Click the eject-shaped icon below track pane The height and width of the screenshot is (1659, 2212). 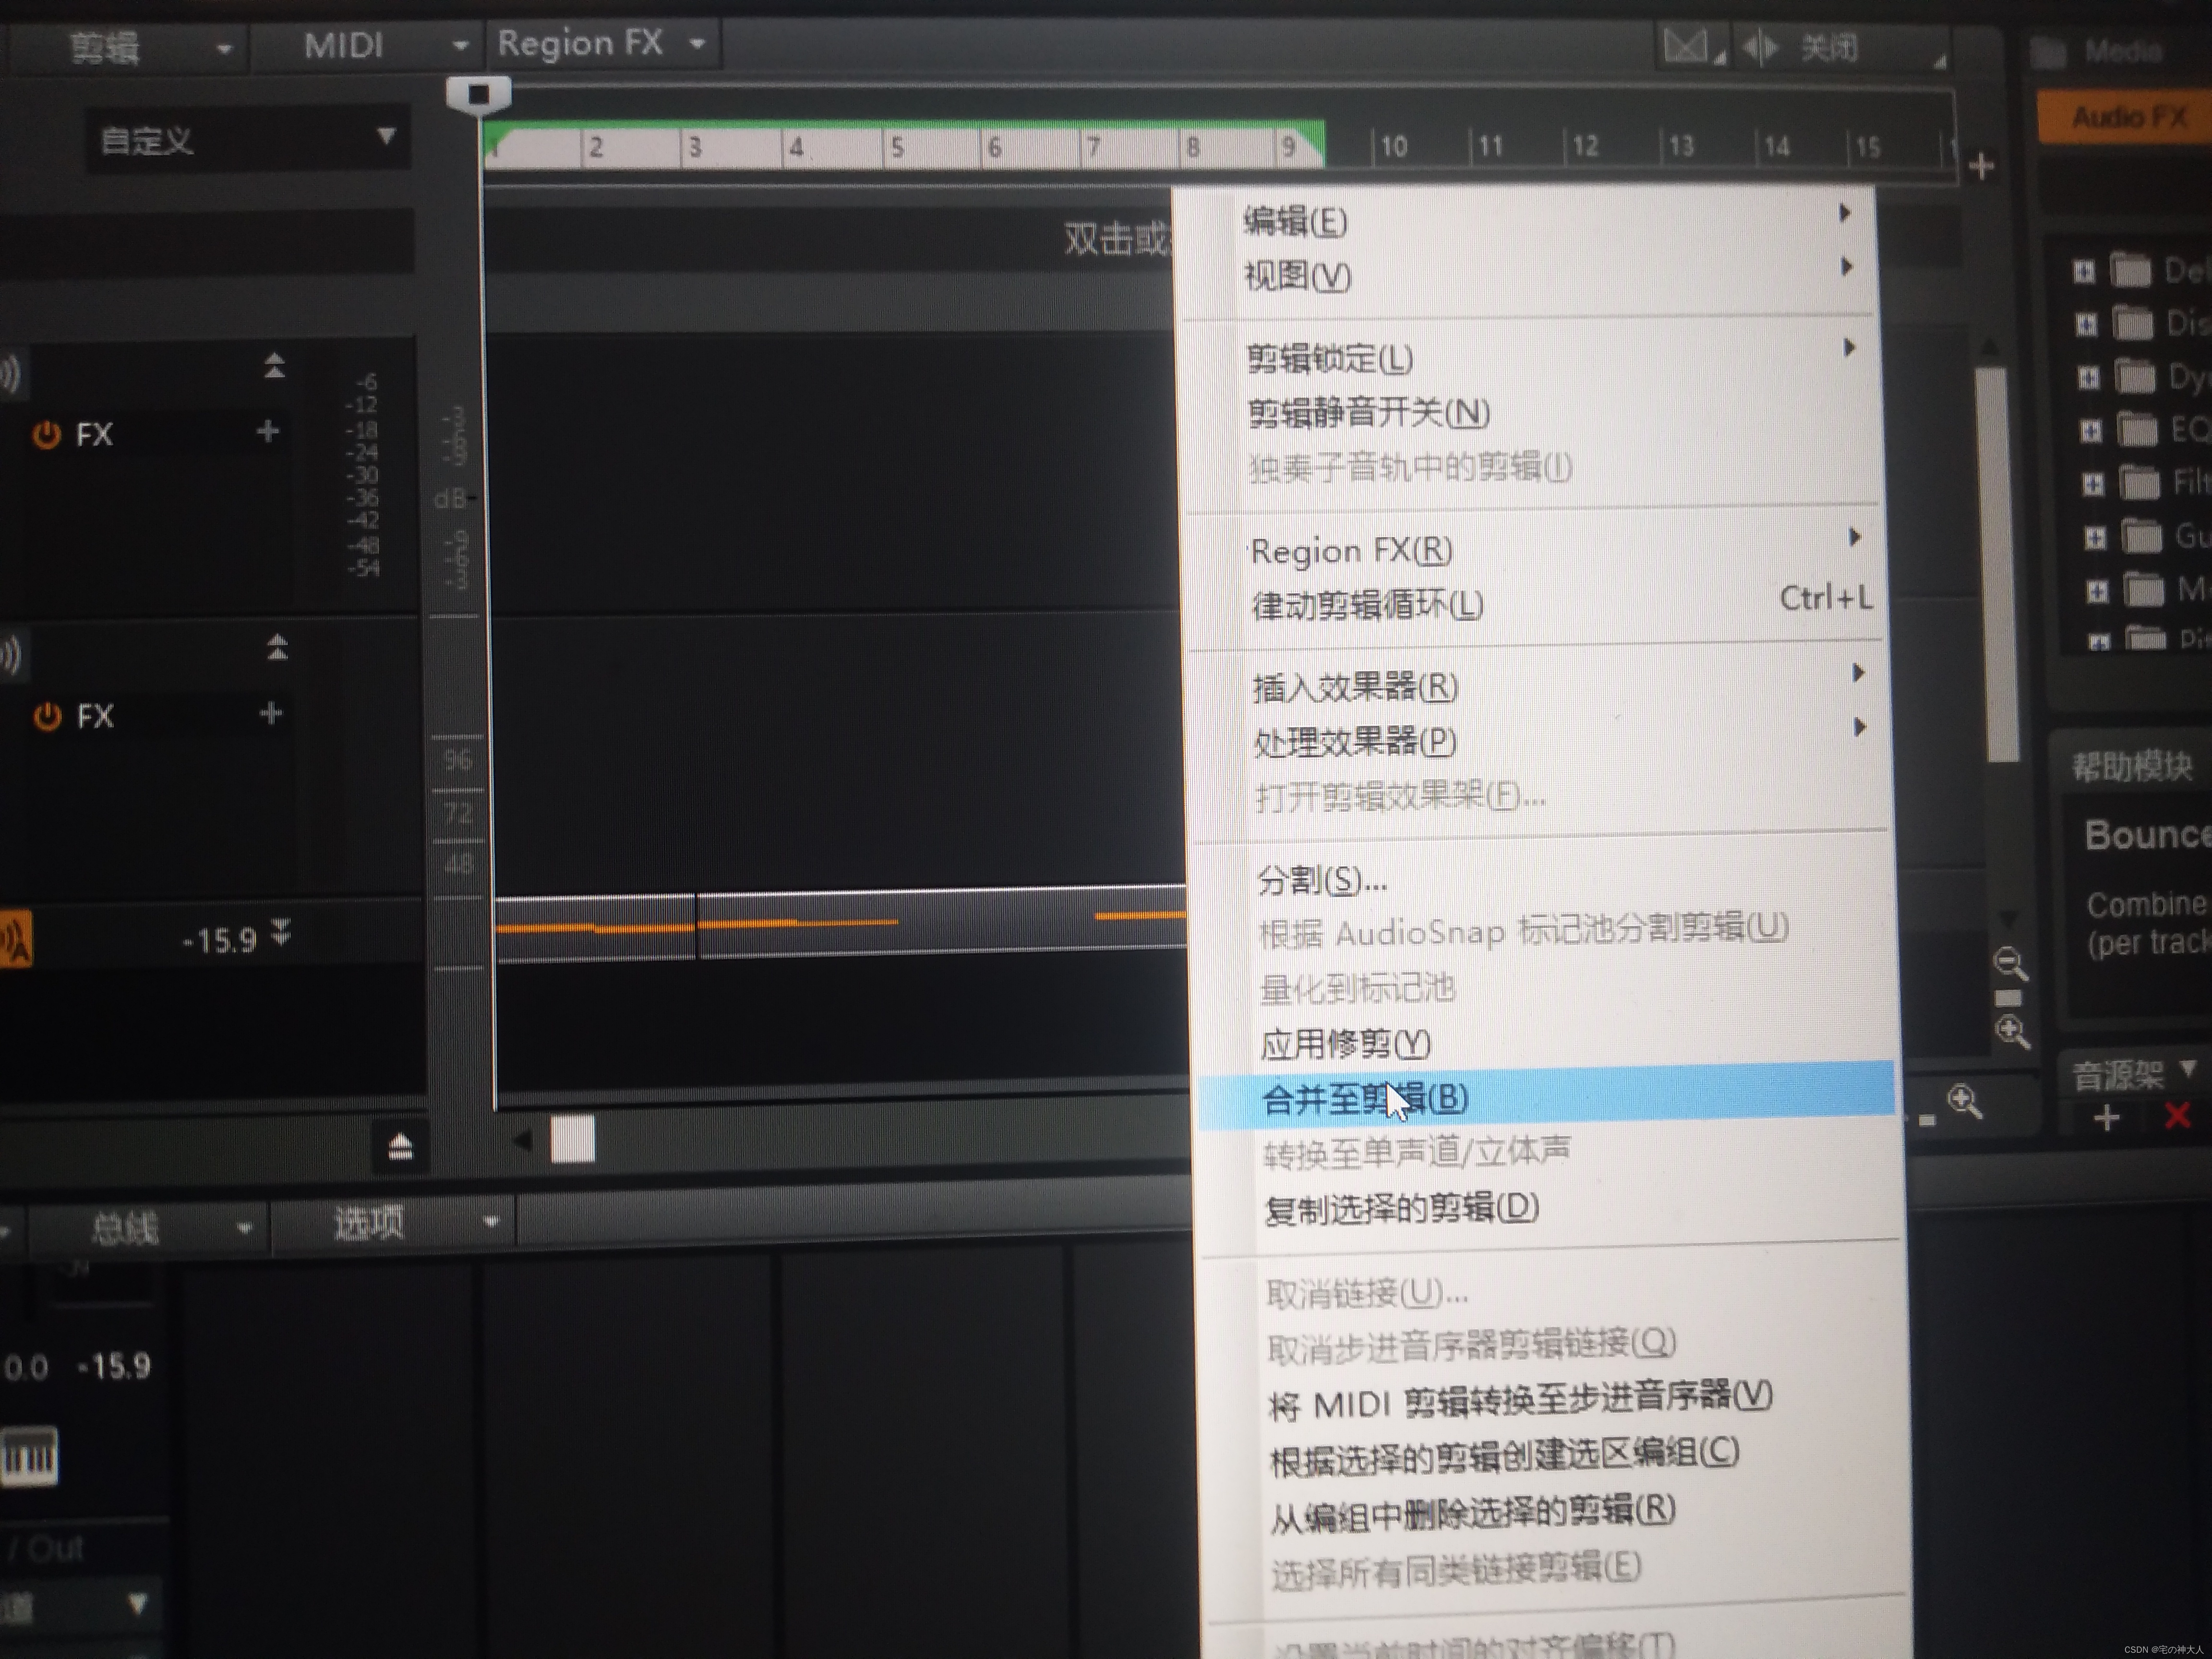(x=400, y=1146)
